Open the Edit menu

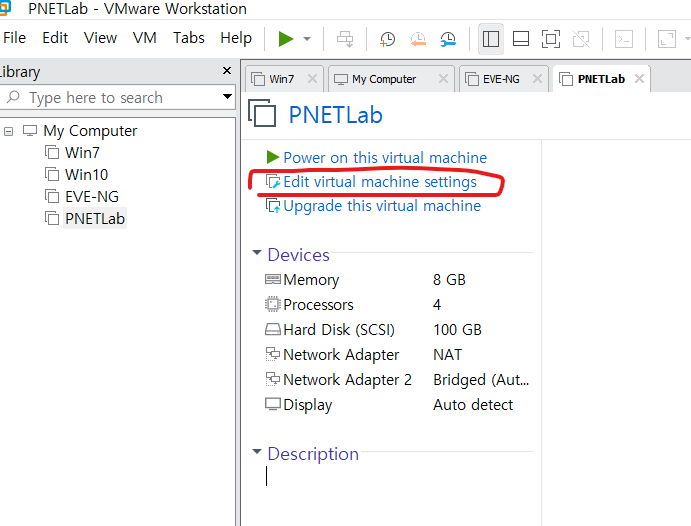(55, 38)
